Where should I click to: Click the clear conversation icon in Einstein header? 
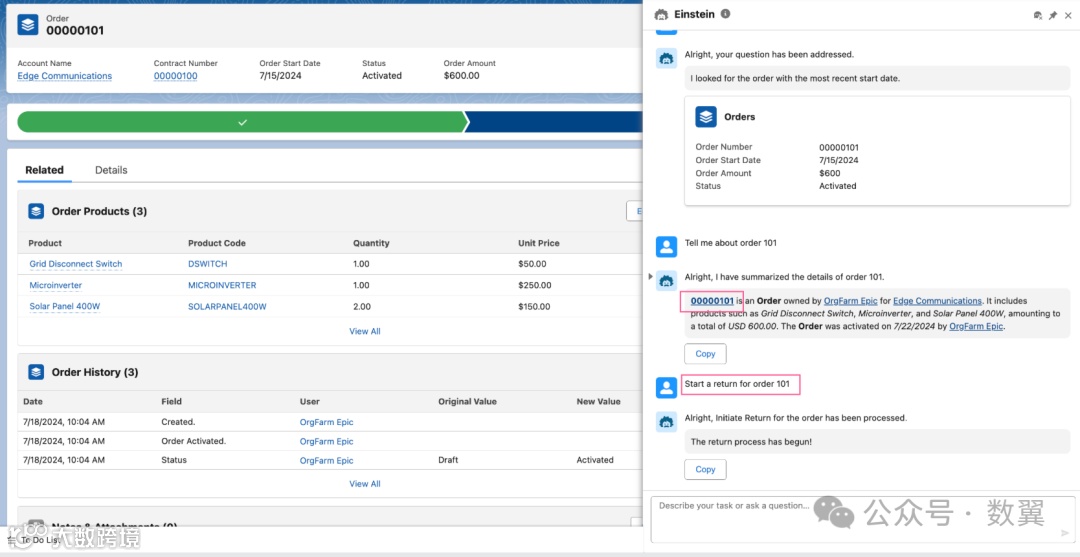click(x=1038, y=15)
